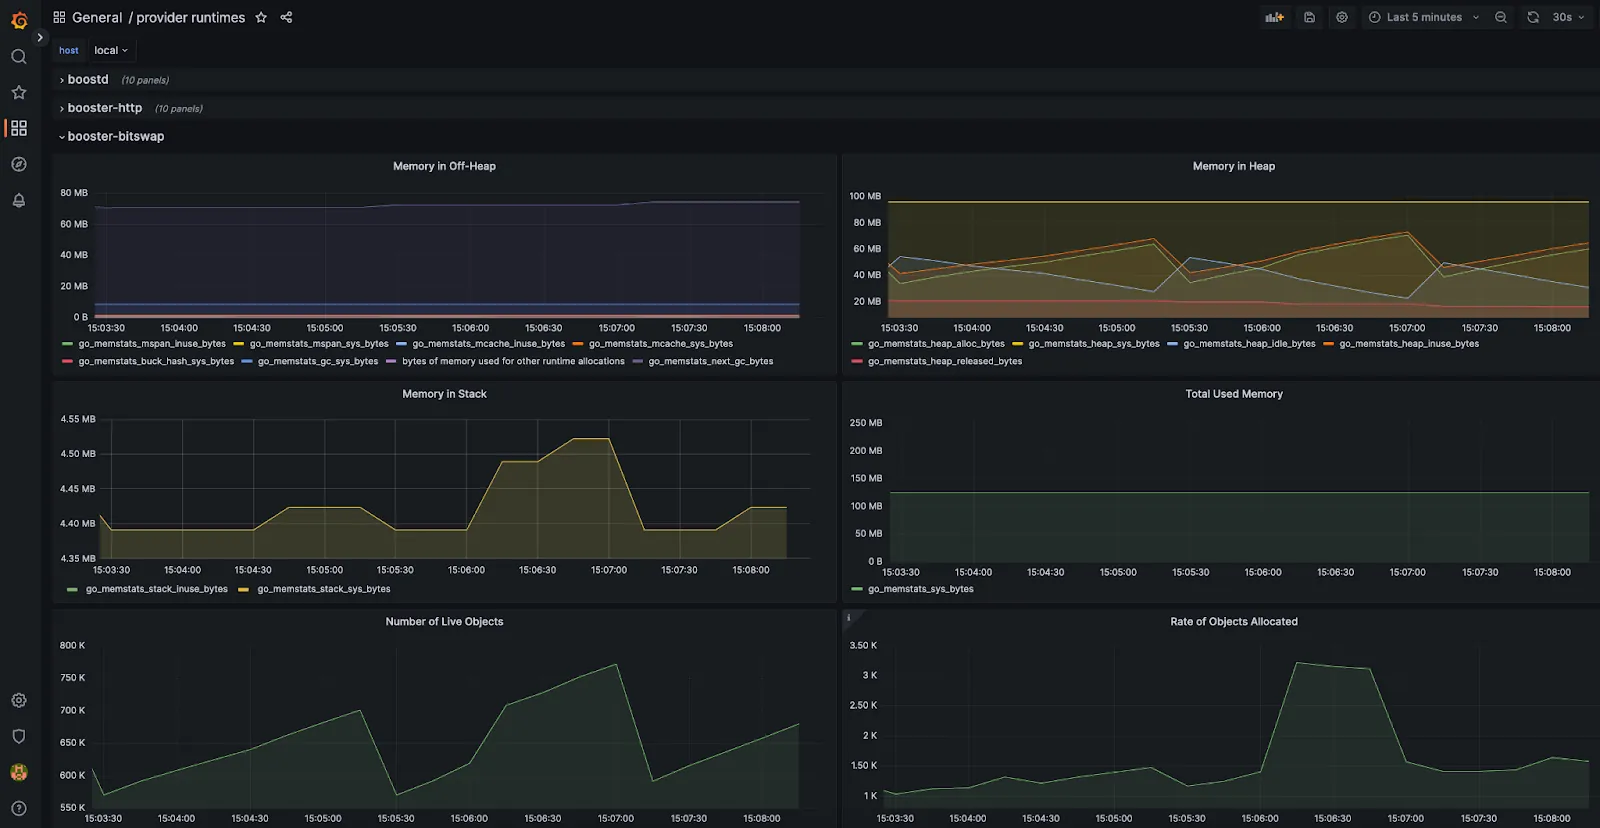The height and width of the screenshot is (828, 1600).
Task: Expand the boostd row
Action: 87,80
